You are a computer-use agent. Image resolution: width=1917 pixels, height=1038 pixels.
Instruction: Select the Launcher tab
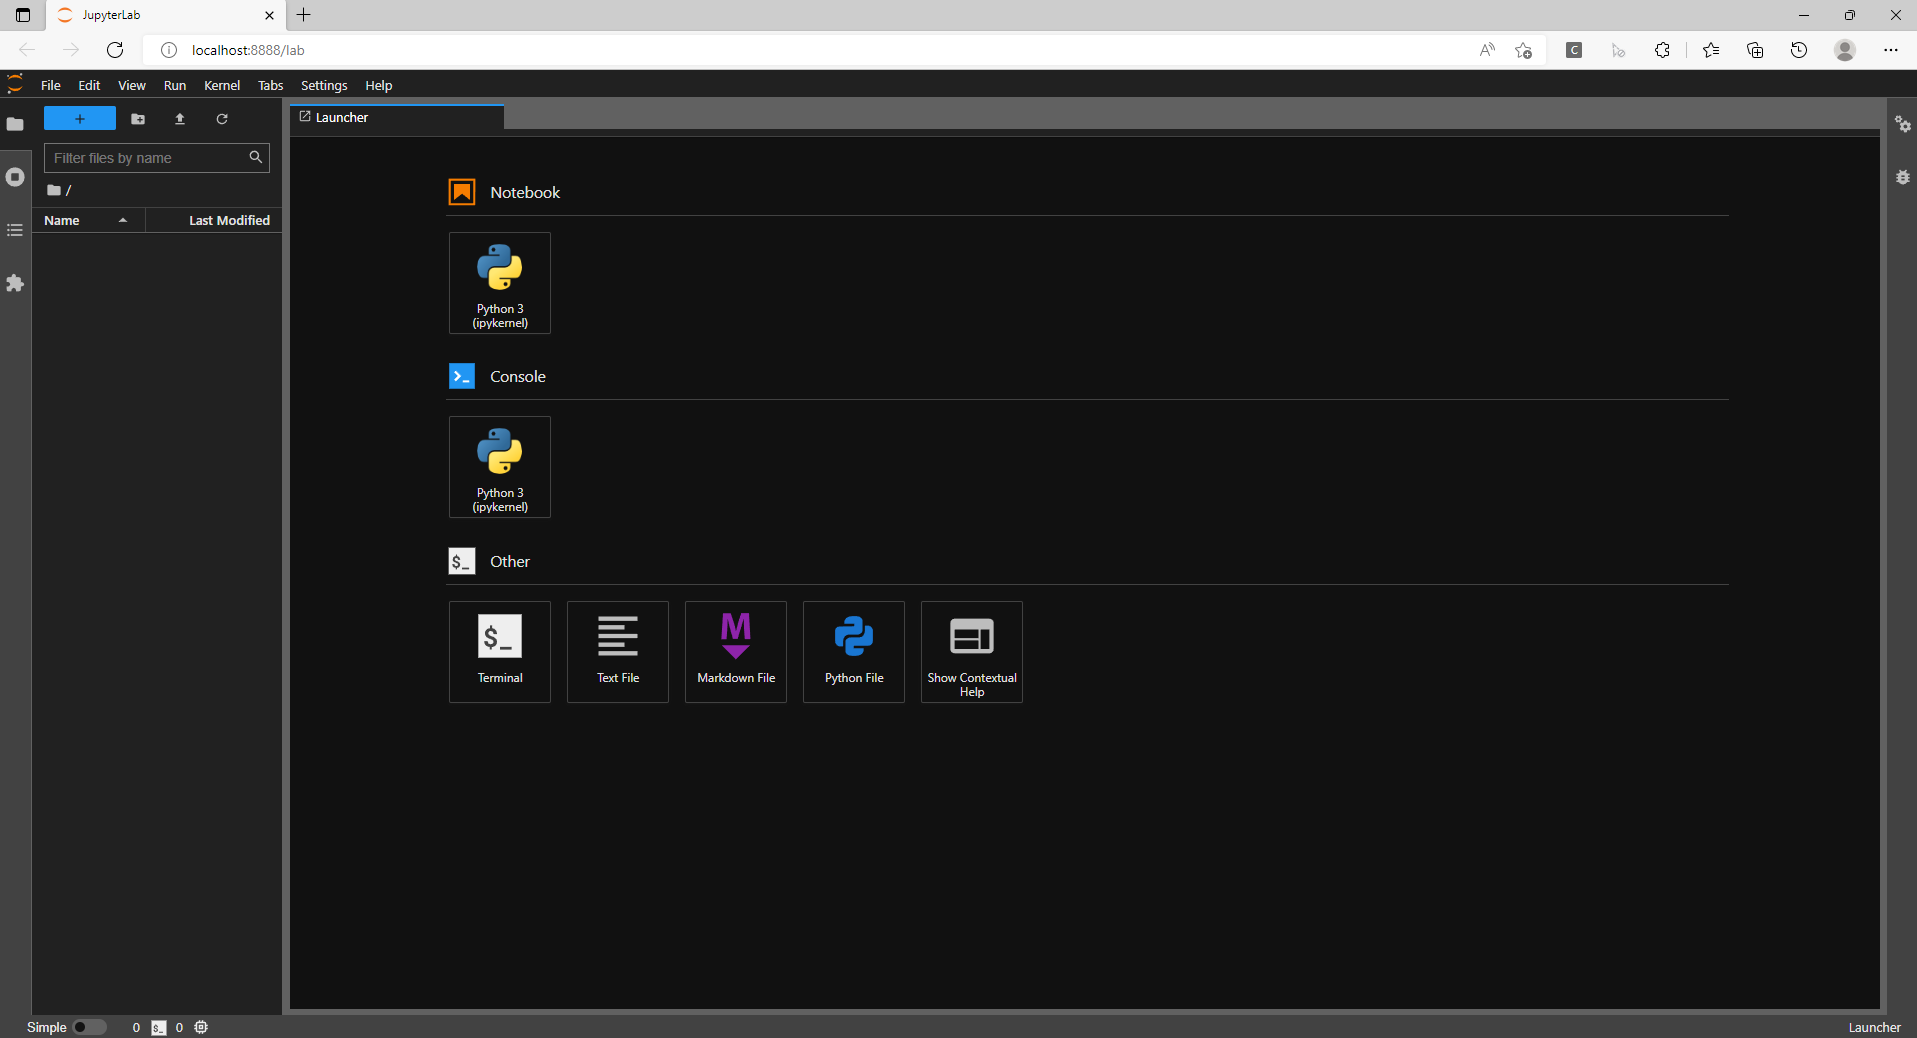tap(397, 117)
